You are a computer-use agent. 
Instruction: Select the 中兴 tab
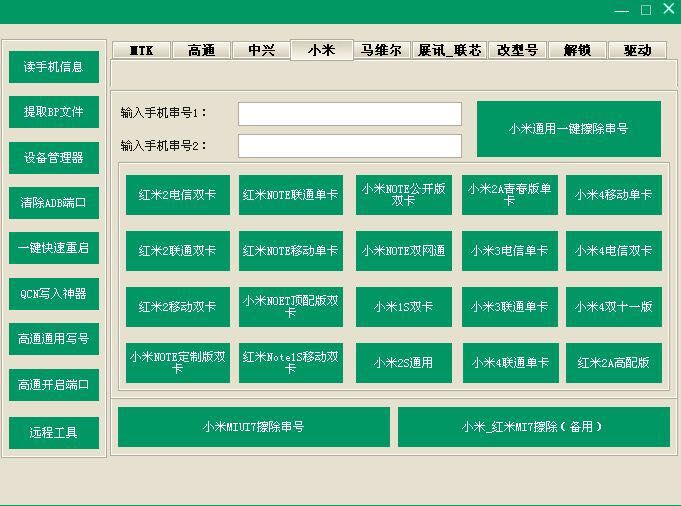point(261,50)
